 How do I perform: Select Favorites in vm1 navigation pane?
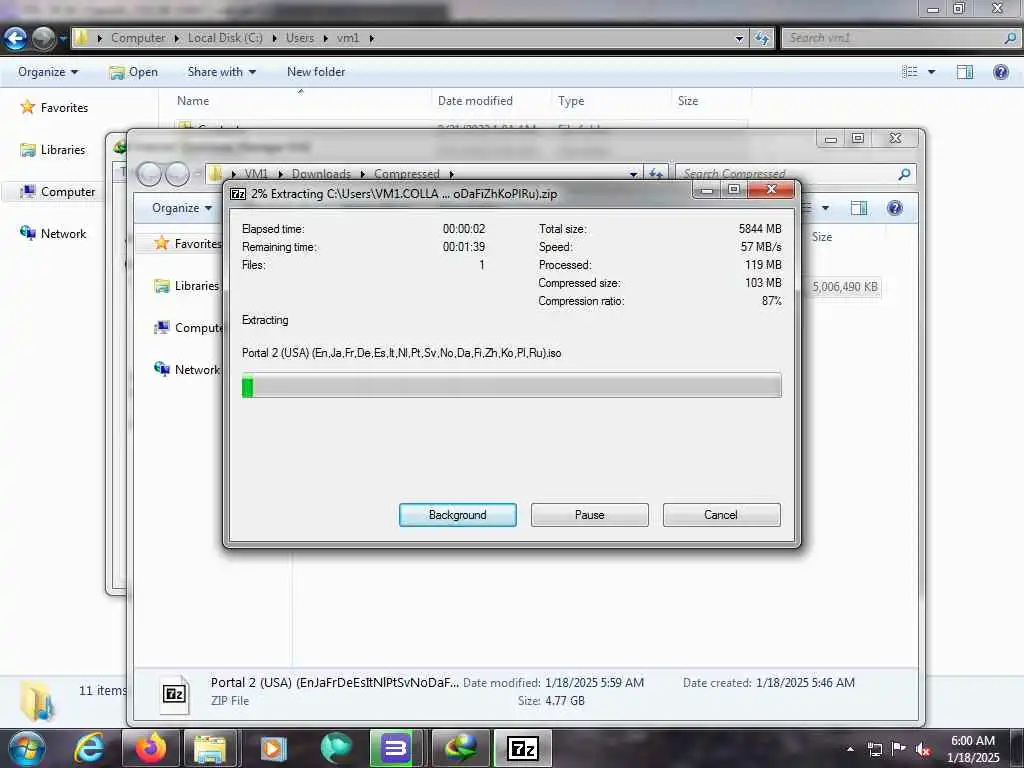tap(64, 108)
